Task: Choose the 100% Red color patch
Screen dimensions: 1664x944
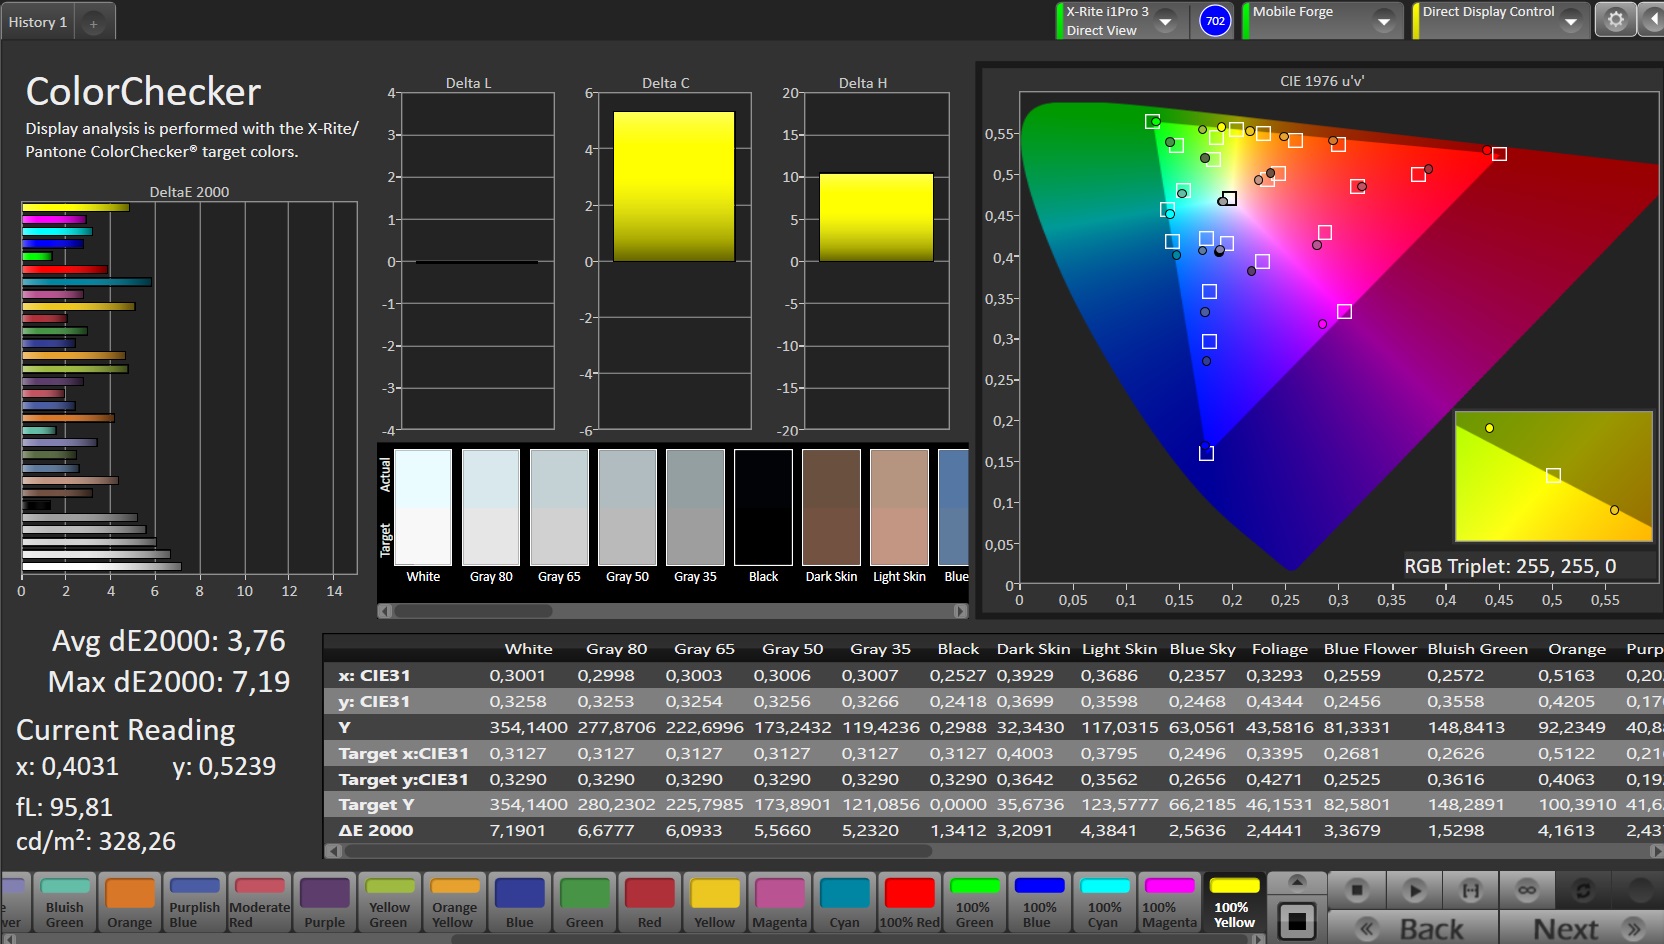Action: [909, 902]
